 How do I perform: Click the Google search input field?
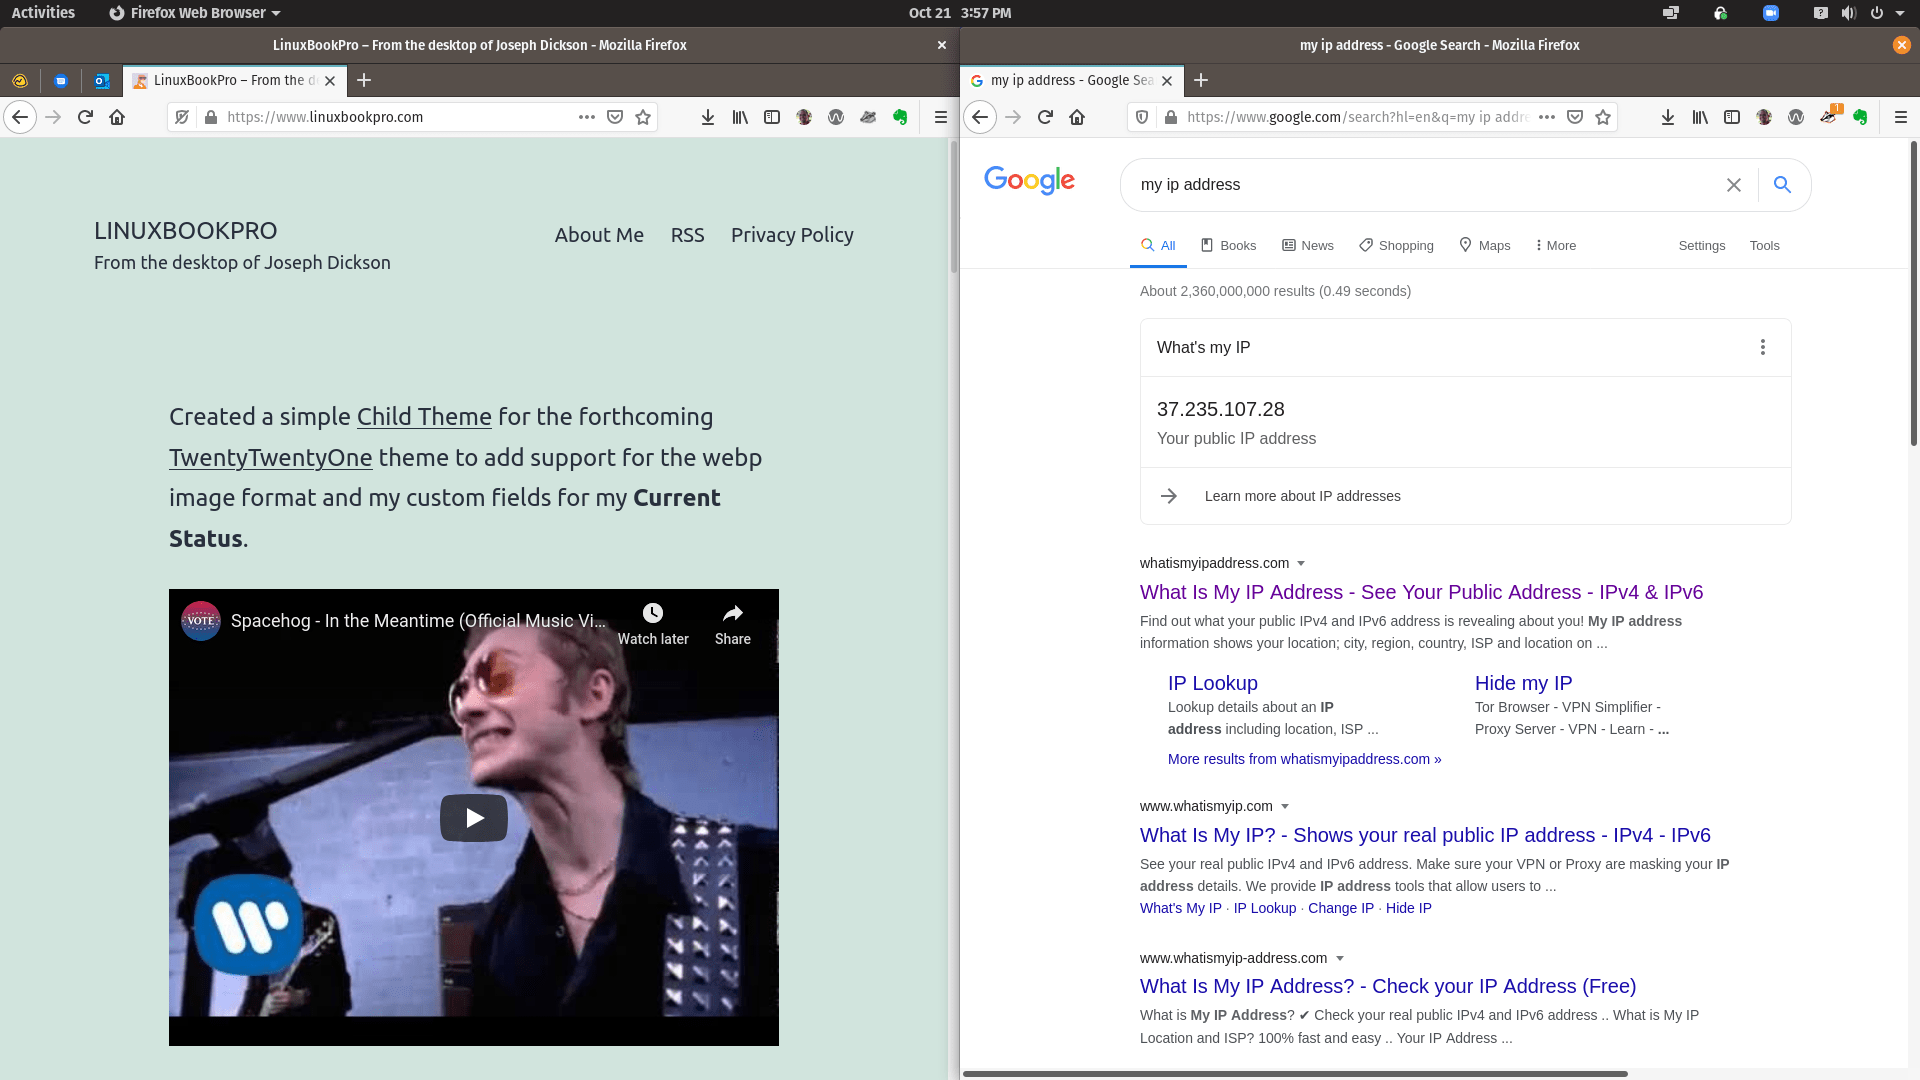pos(1425,185)
